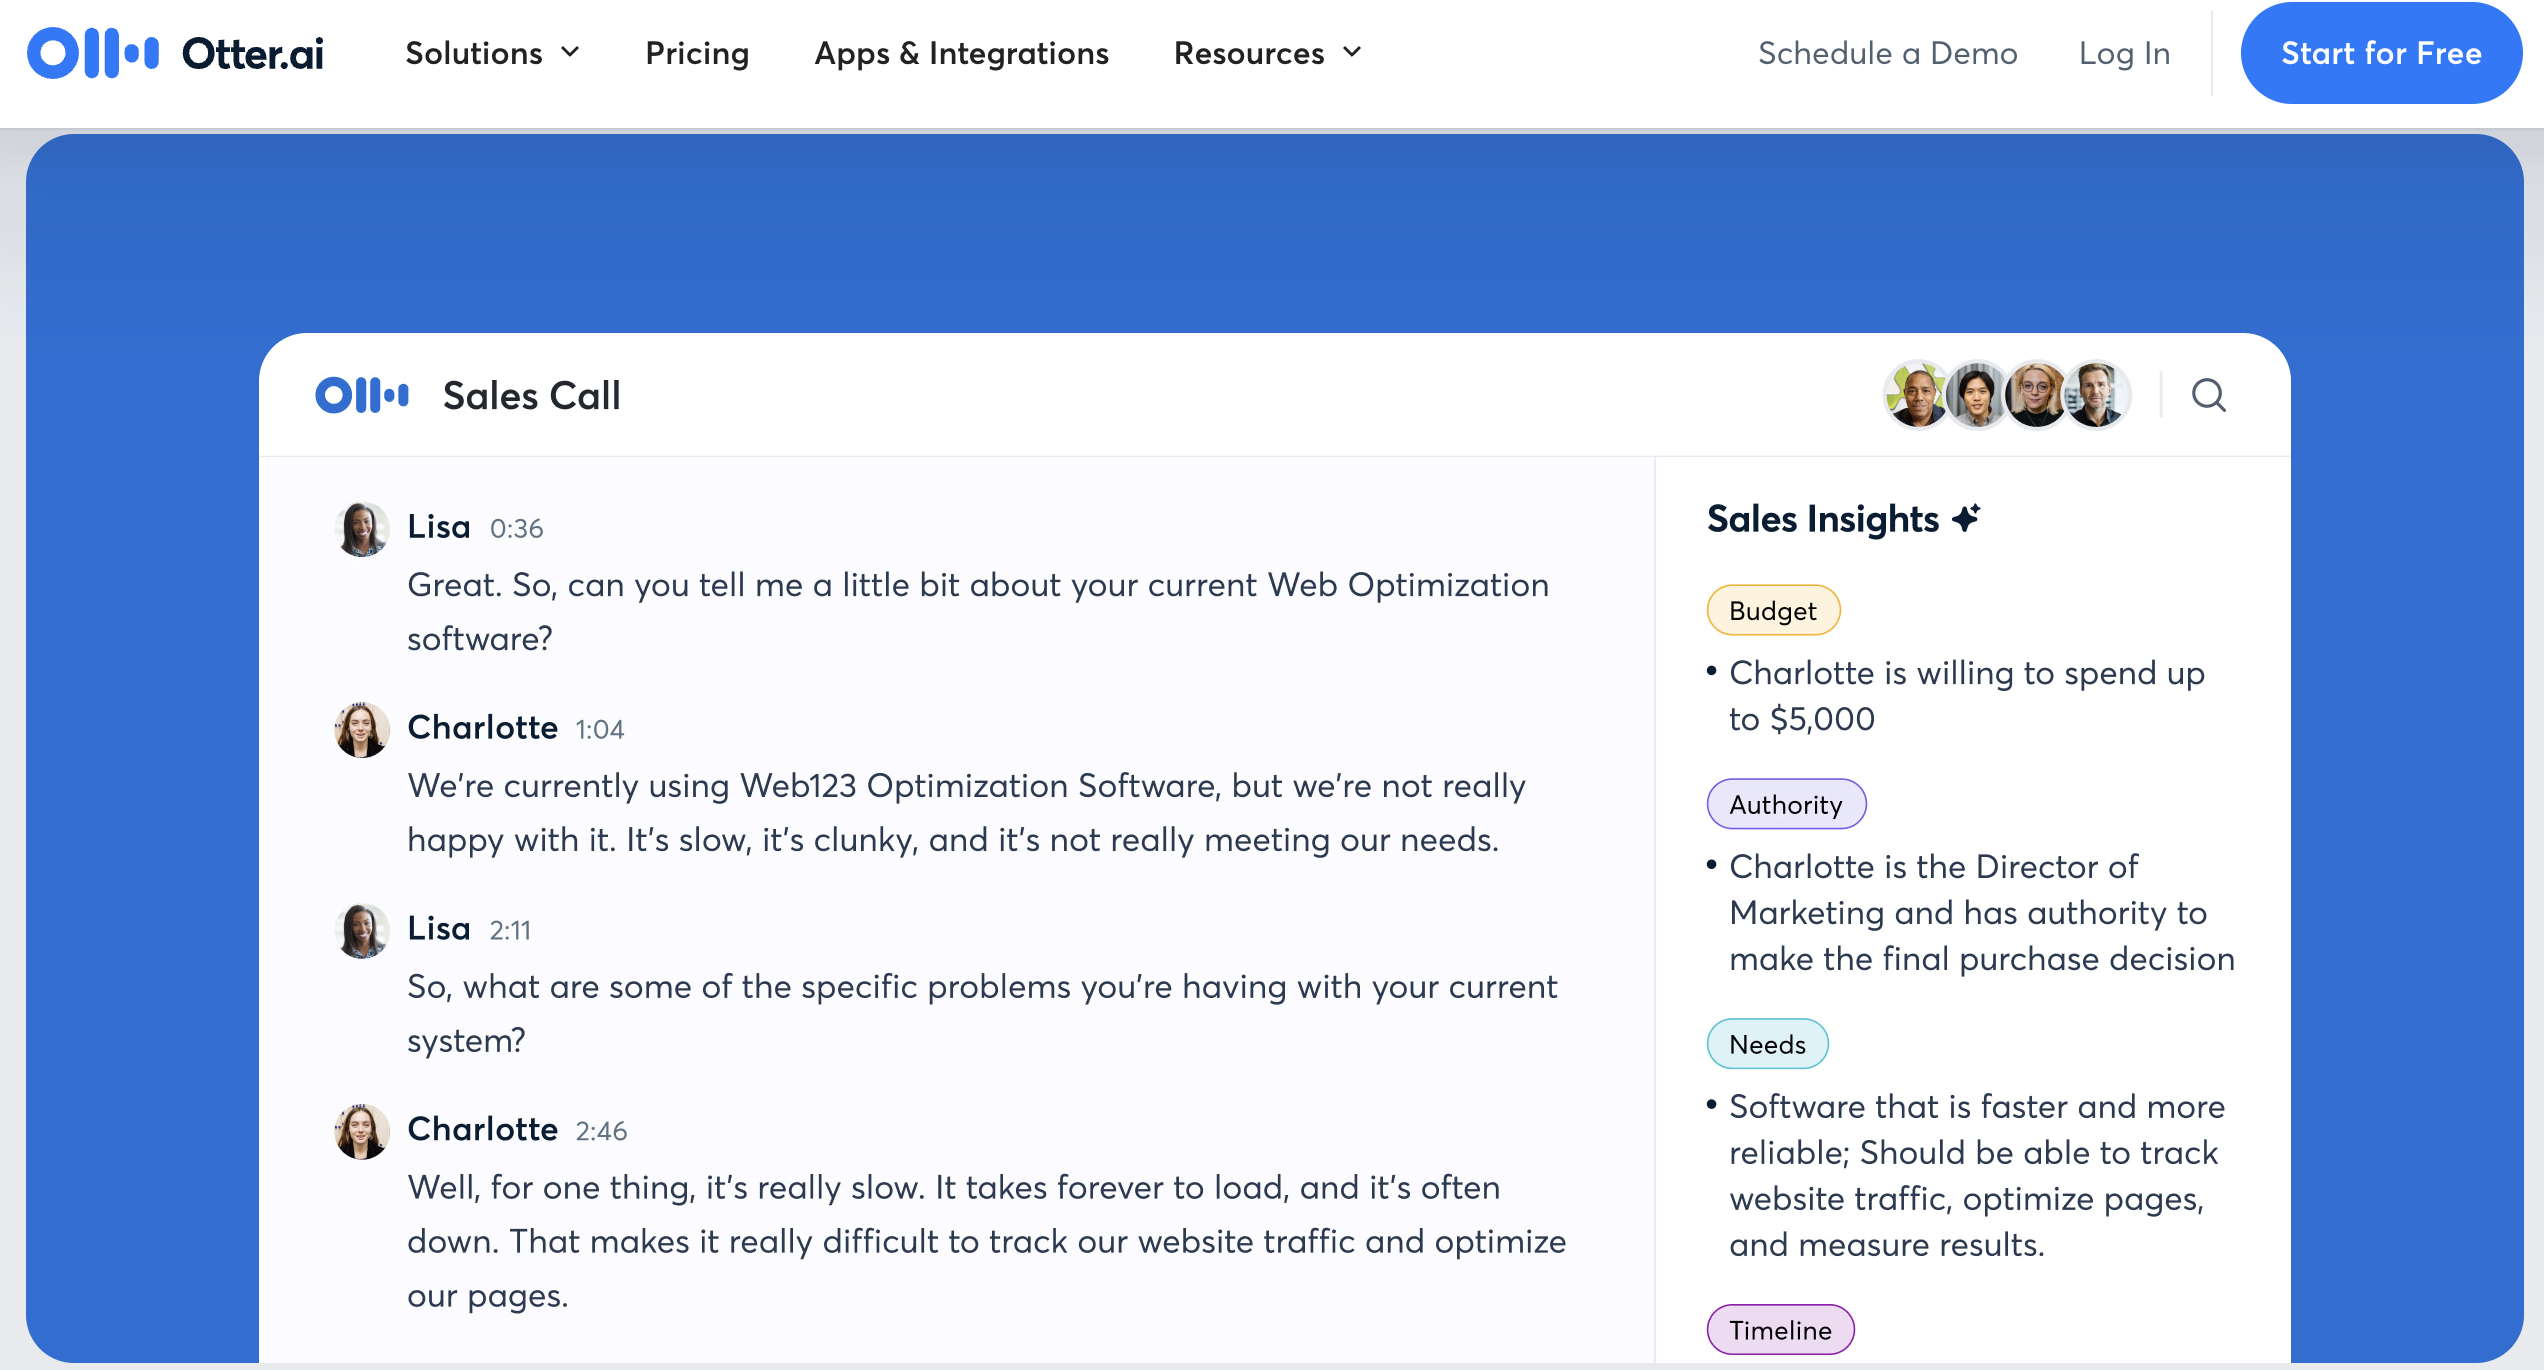Click the search magnifier in Sales Call
This screenshot has height=1370, width=2544.
[2208, 396]
